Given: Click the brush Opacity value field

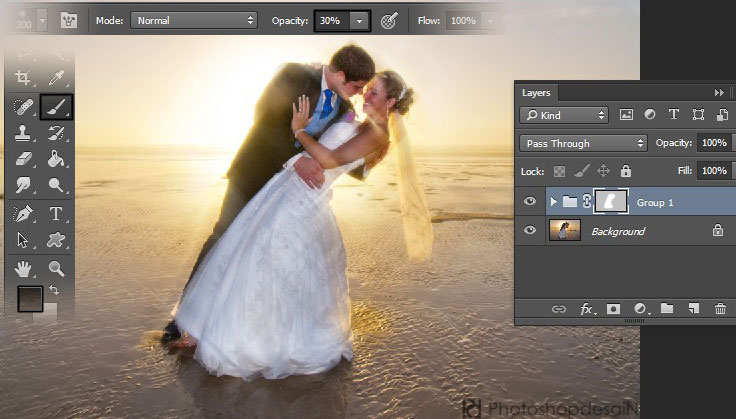Looking at the screenshot, I should coord(332,20).
